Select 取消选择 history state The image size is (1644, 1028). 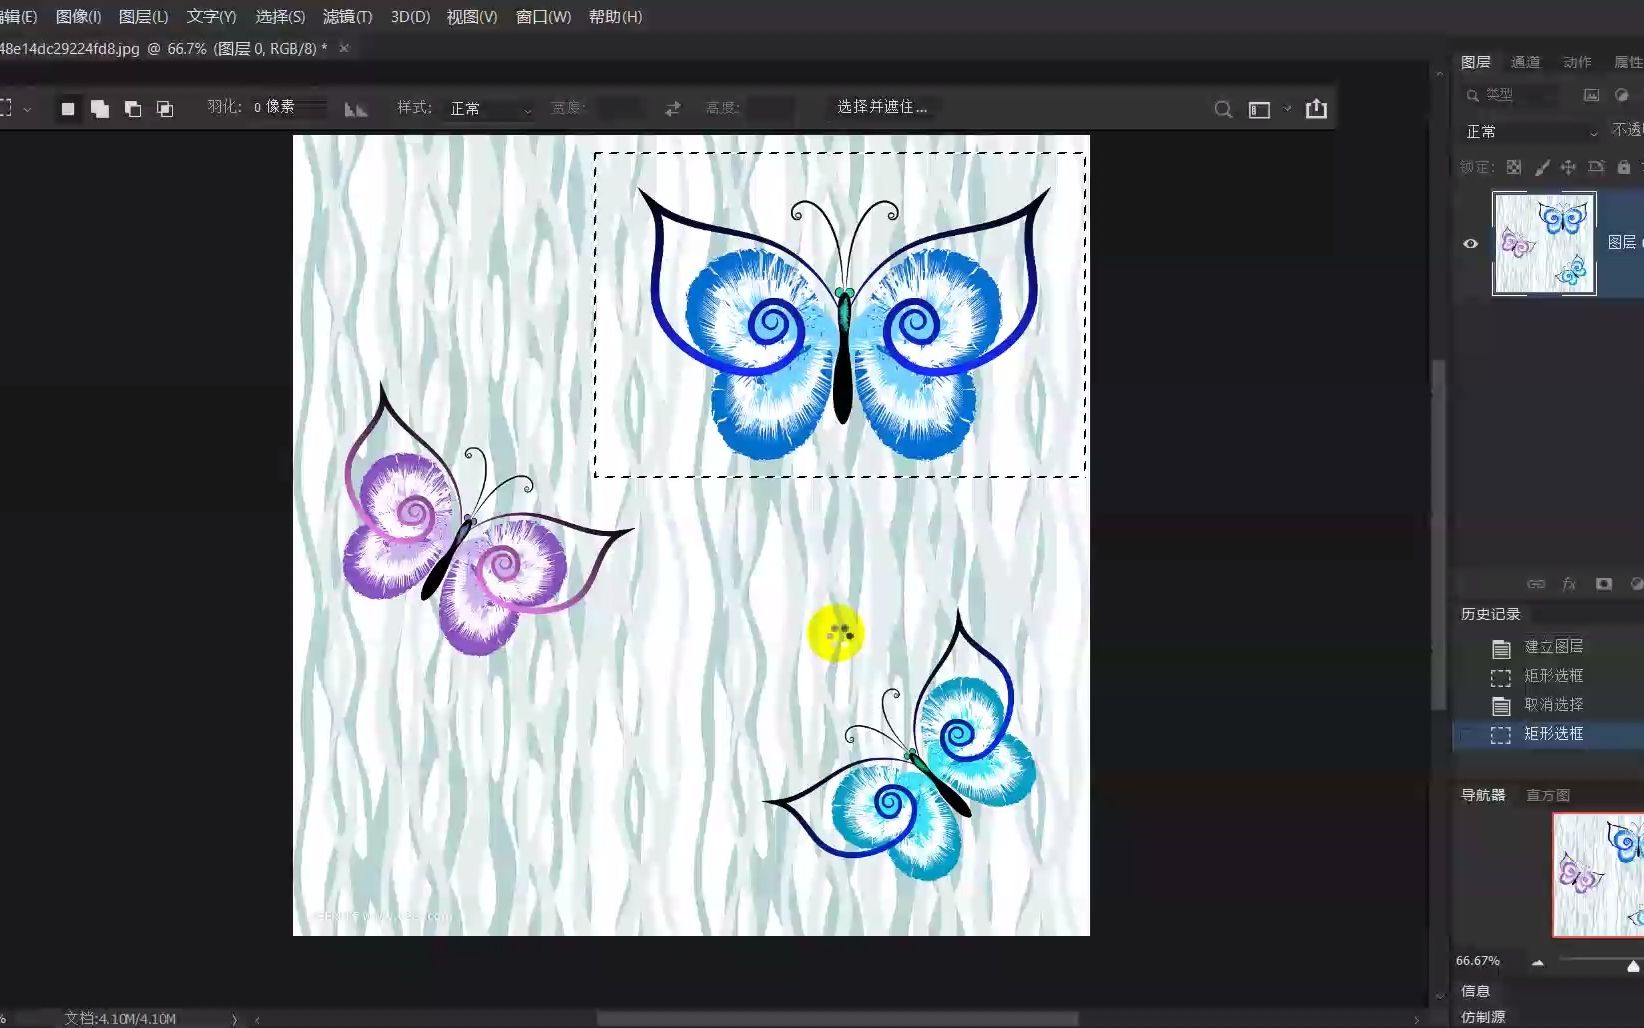1548,705
